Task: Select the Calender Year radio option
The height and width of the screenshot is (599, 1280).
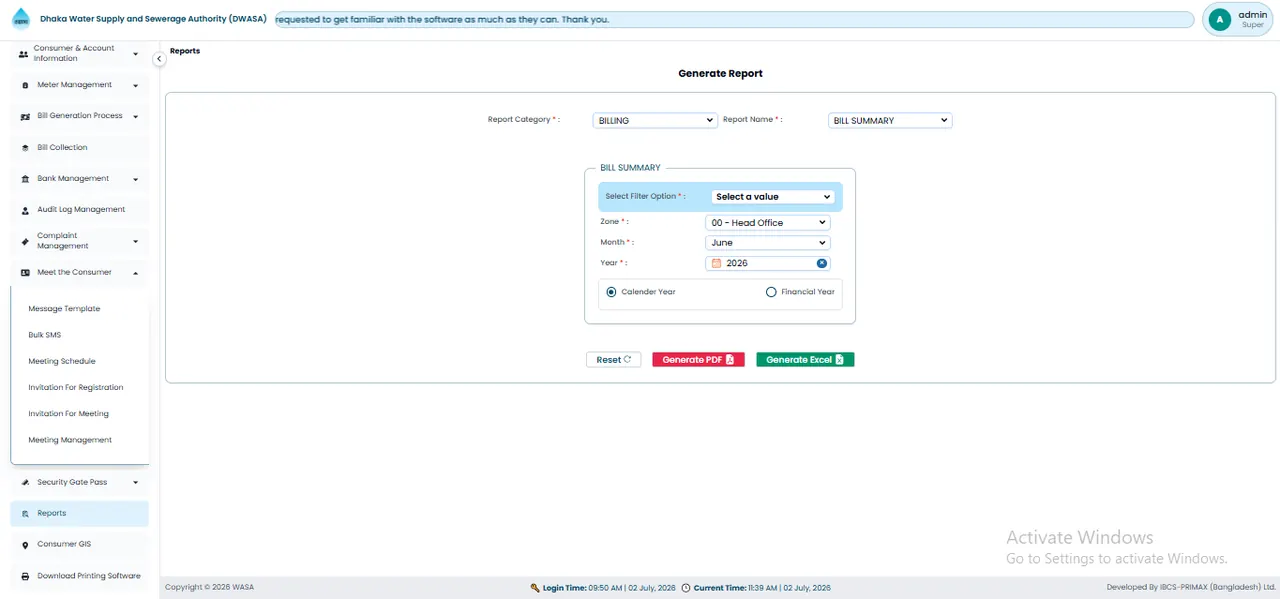Action: pyautogui.click(x=611, y=292)
